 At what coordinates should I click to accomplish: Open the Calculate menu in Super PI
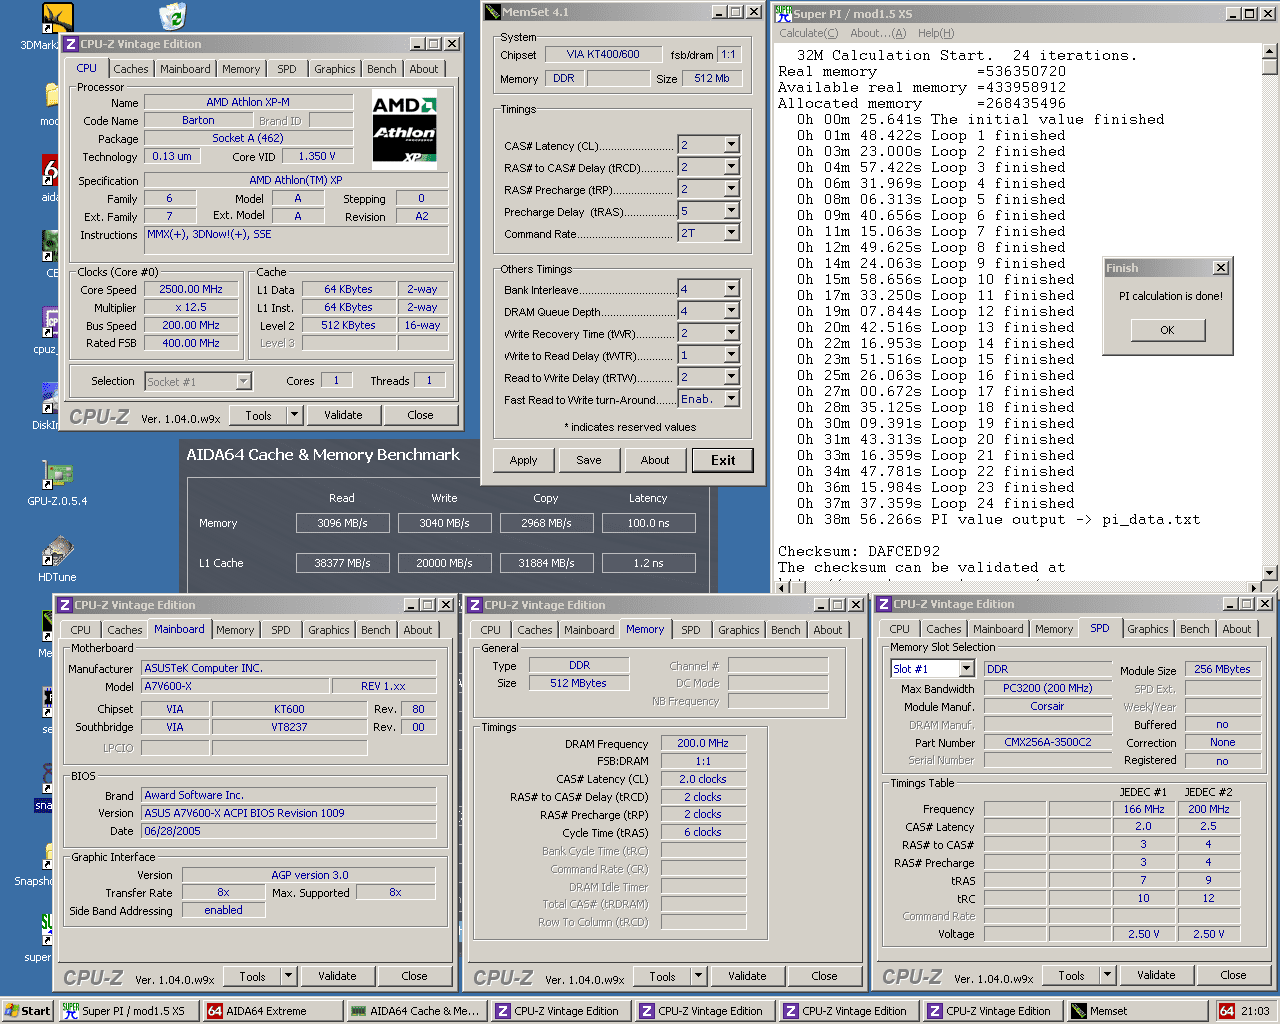pos(806,33)
